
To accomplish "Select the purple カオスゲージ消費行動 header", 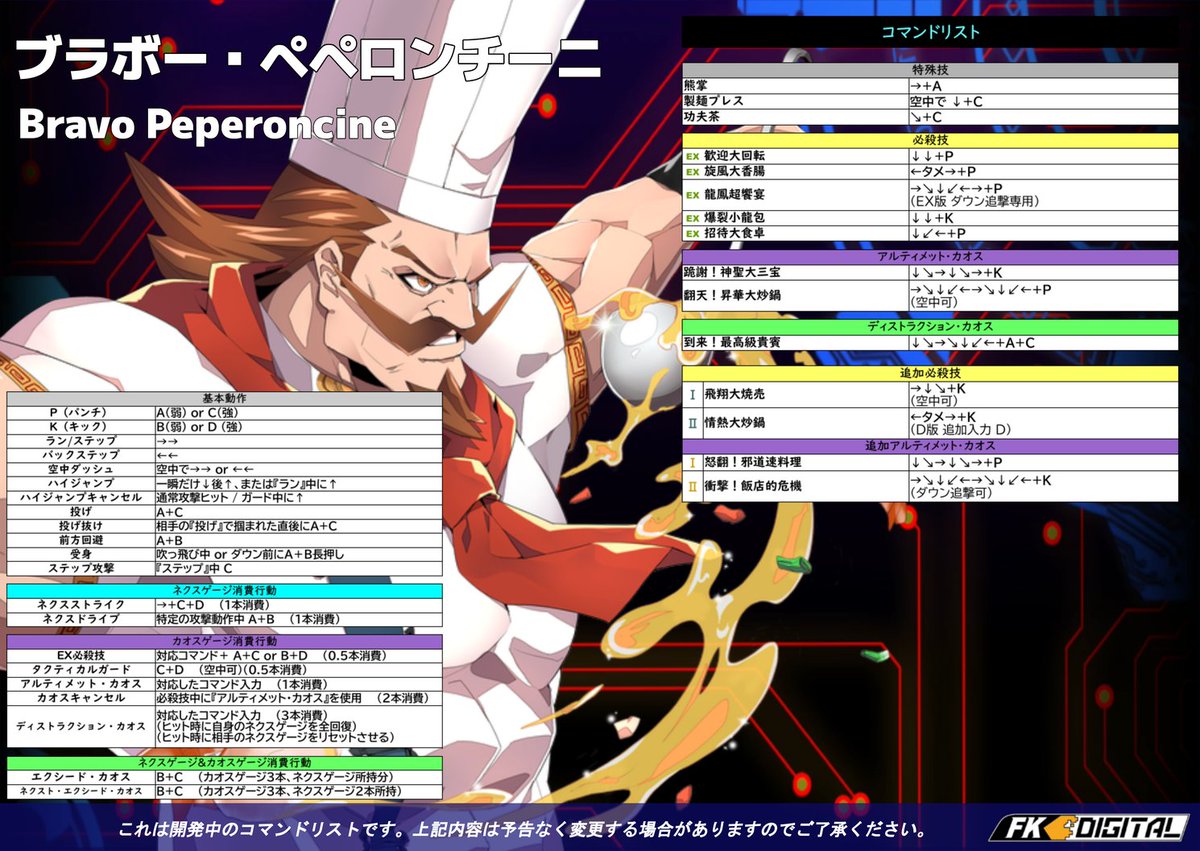I will [224, 640].
